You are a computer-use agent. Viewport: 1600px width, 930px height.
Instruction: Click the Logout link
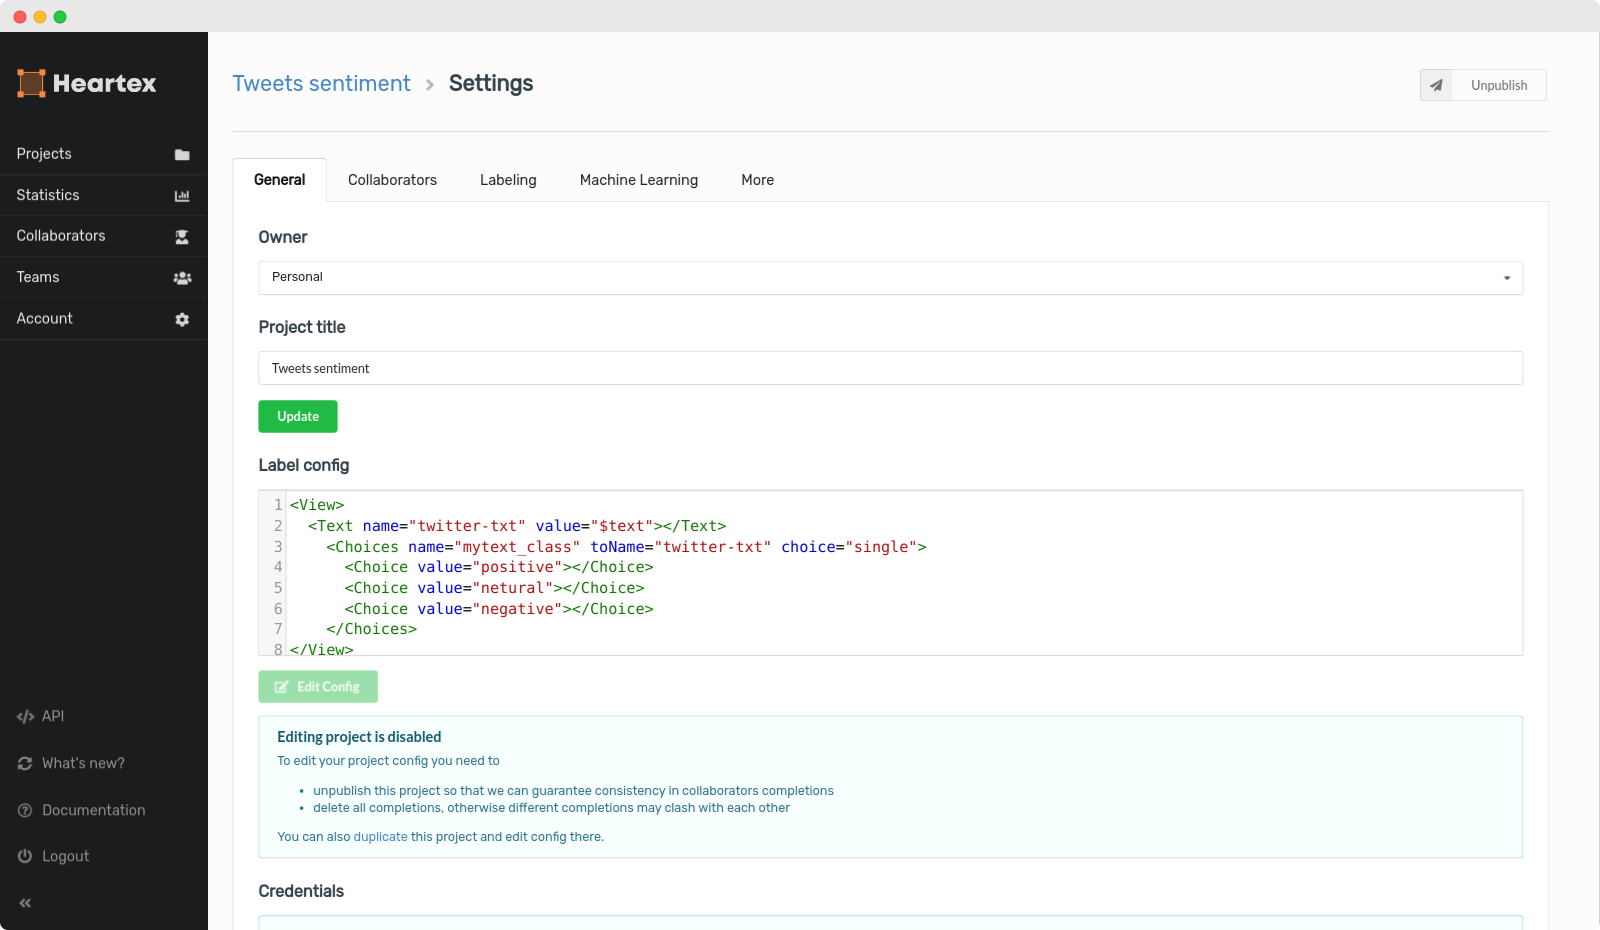click(65, 856)
